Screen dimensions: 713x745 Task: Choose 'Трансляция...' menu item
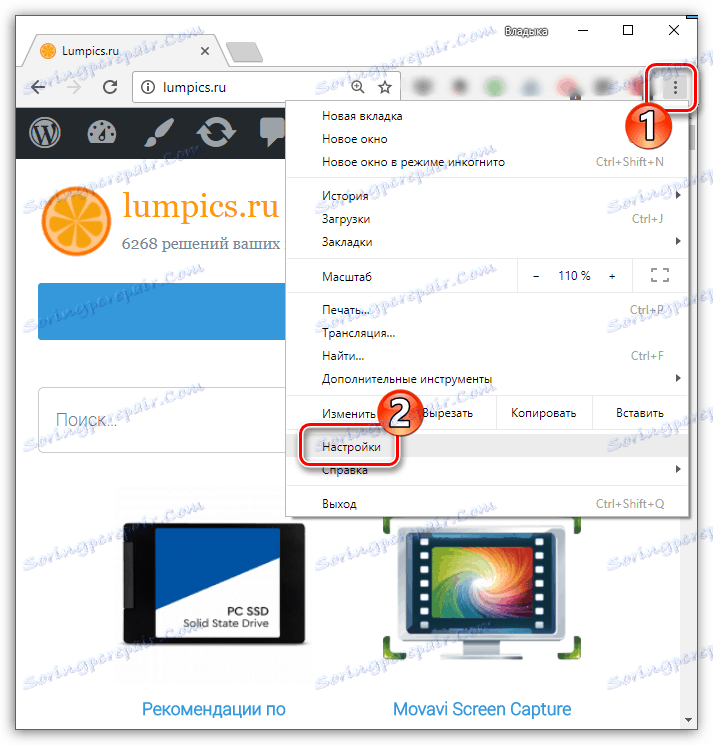(487, 333)
